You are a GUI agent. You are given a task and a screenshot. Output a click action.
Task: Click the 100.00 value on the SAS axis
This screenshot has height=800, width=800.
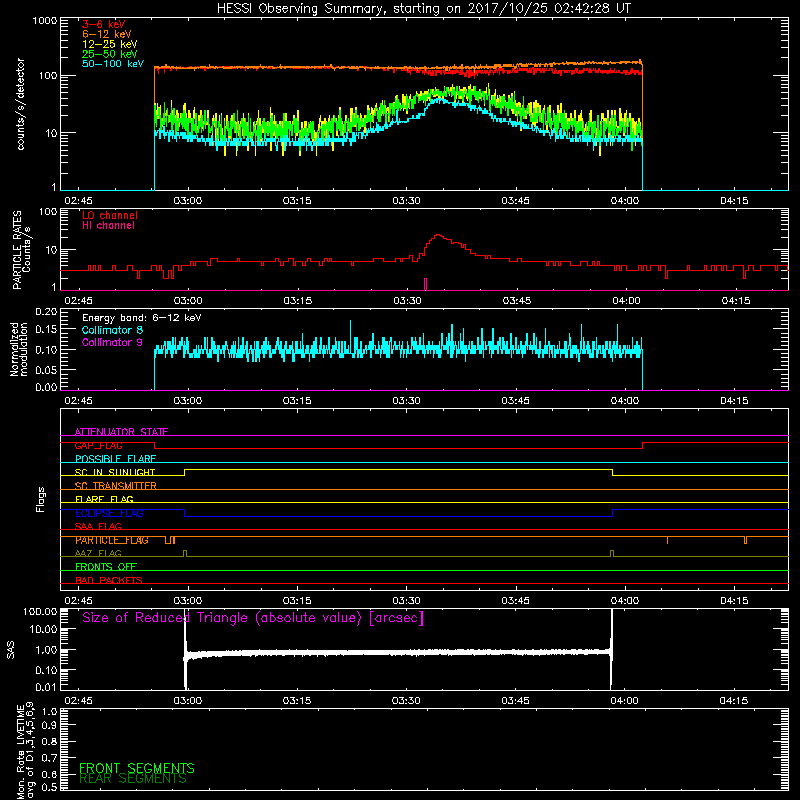[40, 611]
